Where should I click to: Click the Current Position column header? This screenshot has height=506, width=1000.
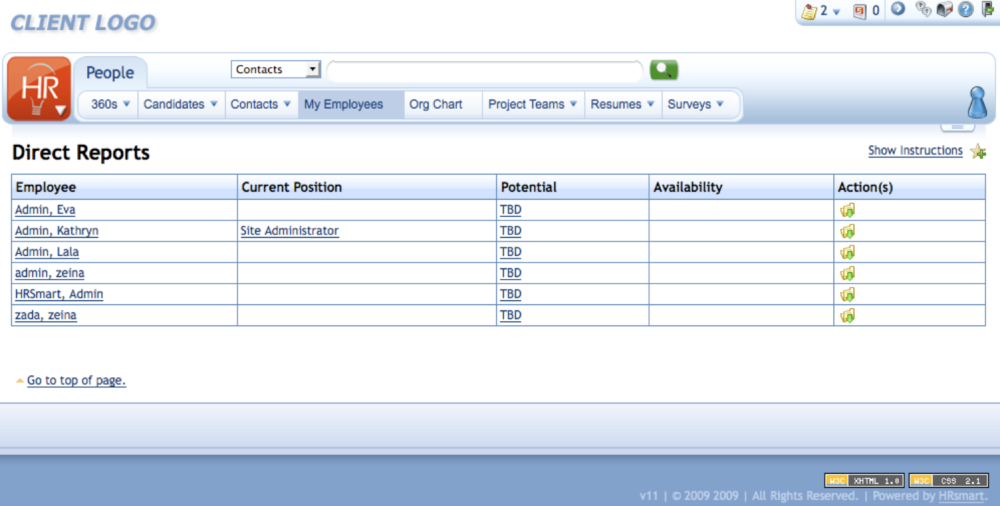pyautogui.click(x=367, y=187)
